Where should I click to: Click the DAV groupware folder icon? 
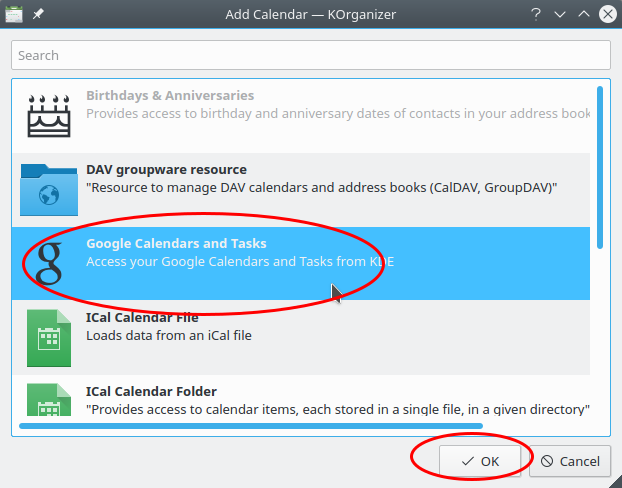pos(49,190)
